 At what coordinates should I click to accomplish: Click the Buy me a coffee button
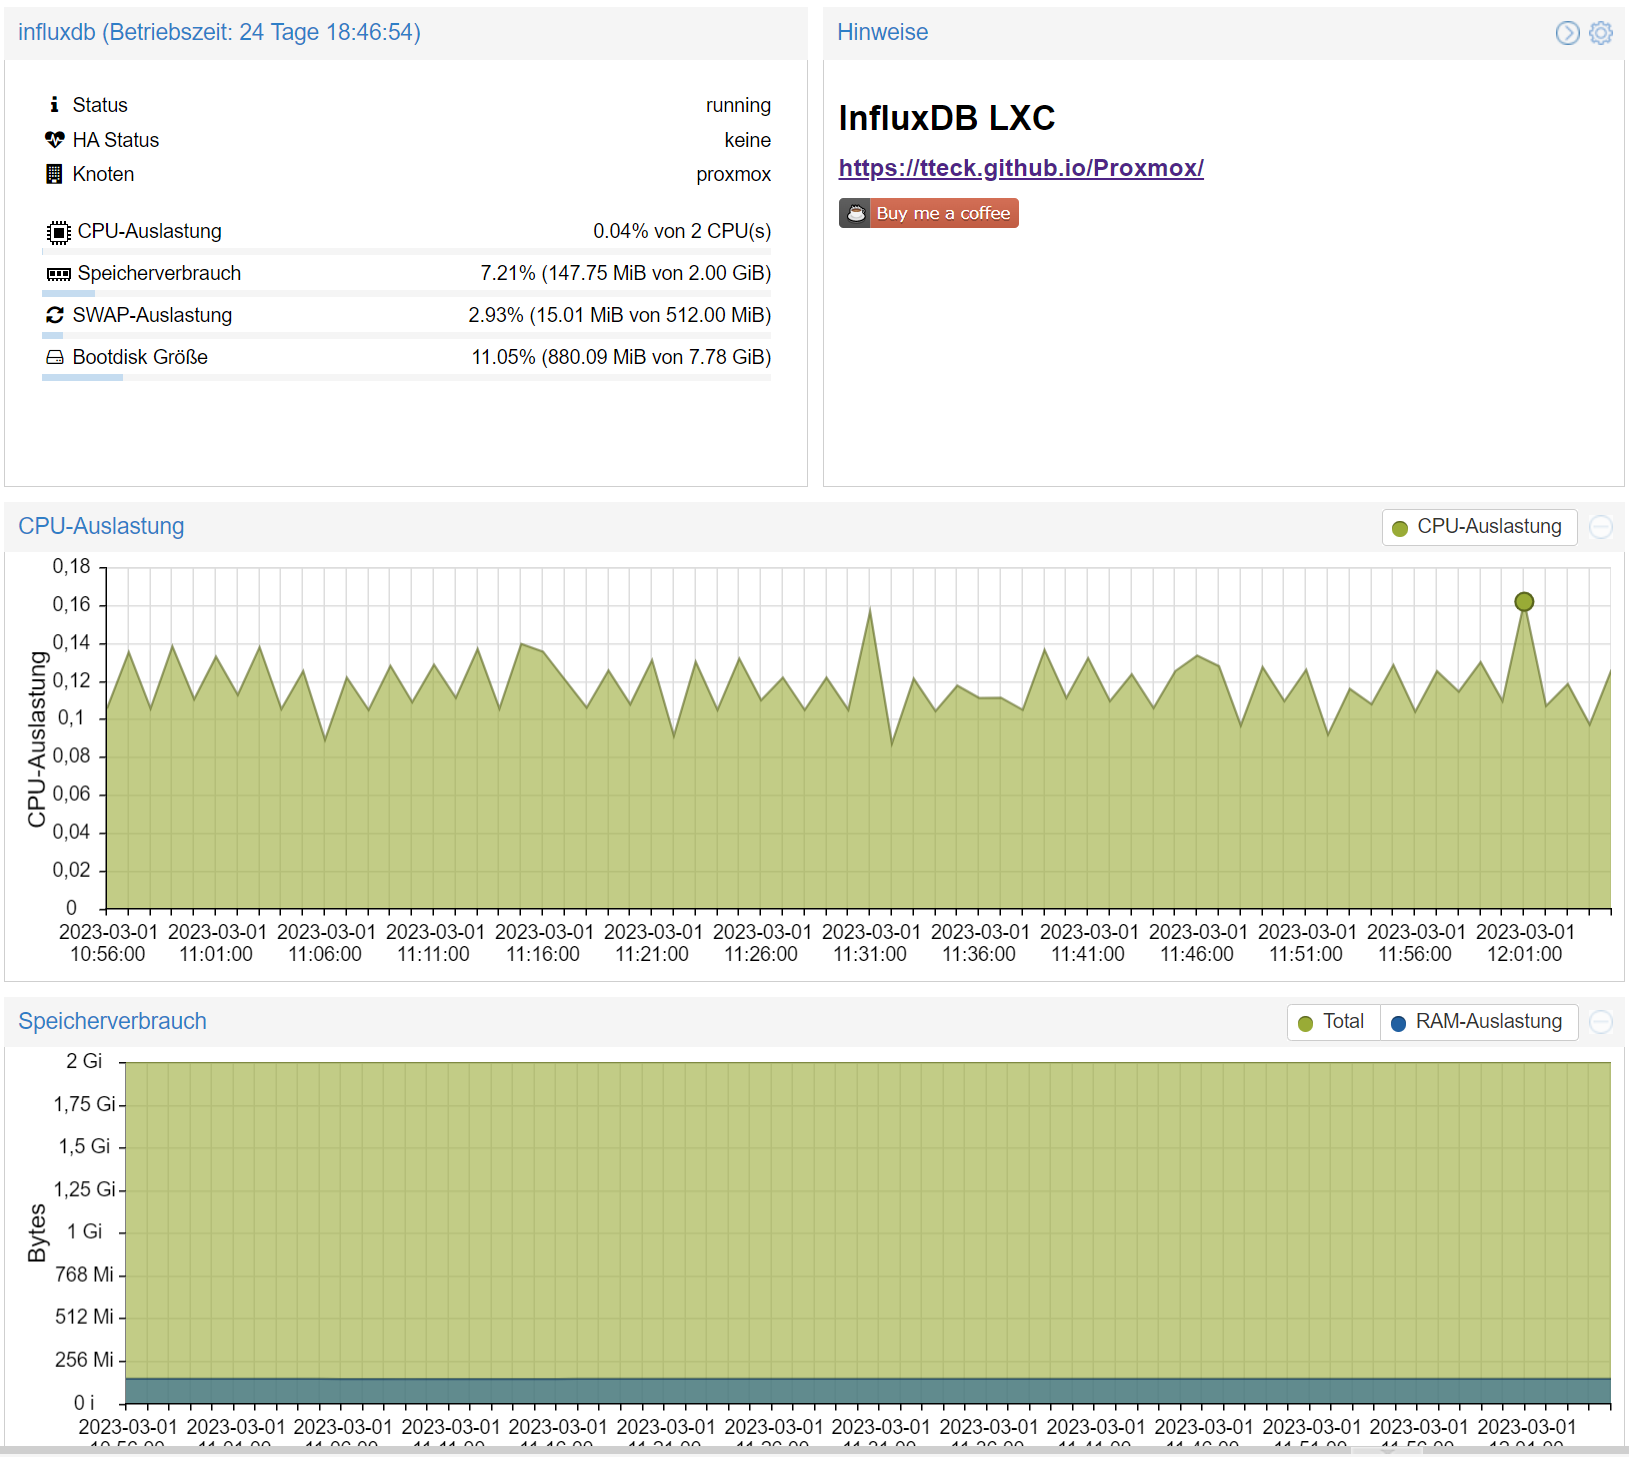click(x=928, y=213)
